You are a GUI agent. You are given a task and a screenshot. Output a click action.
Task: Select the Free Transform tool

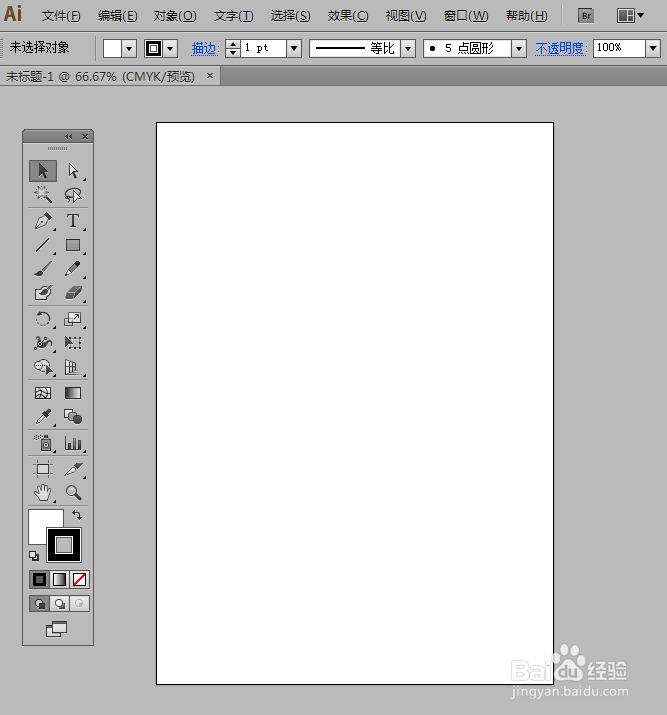click(73, 342)
